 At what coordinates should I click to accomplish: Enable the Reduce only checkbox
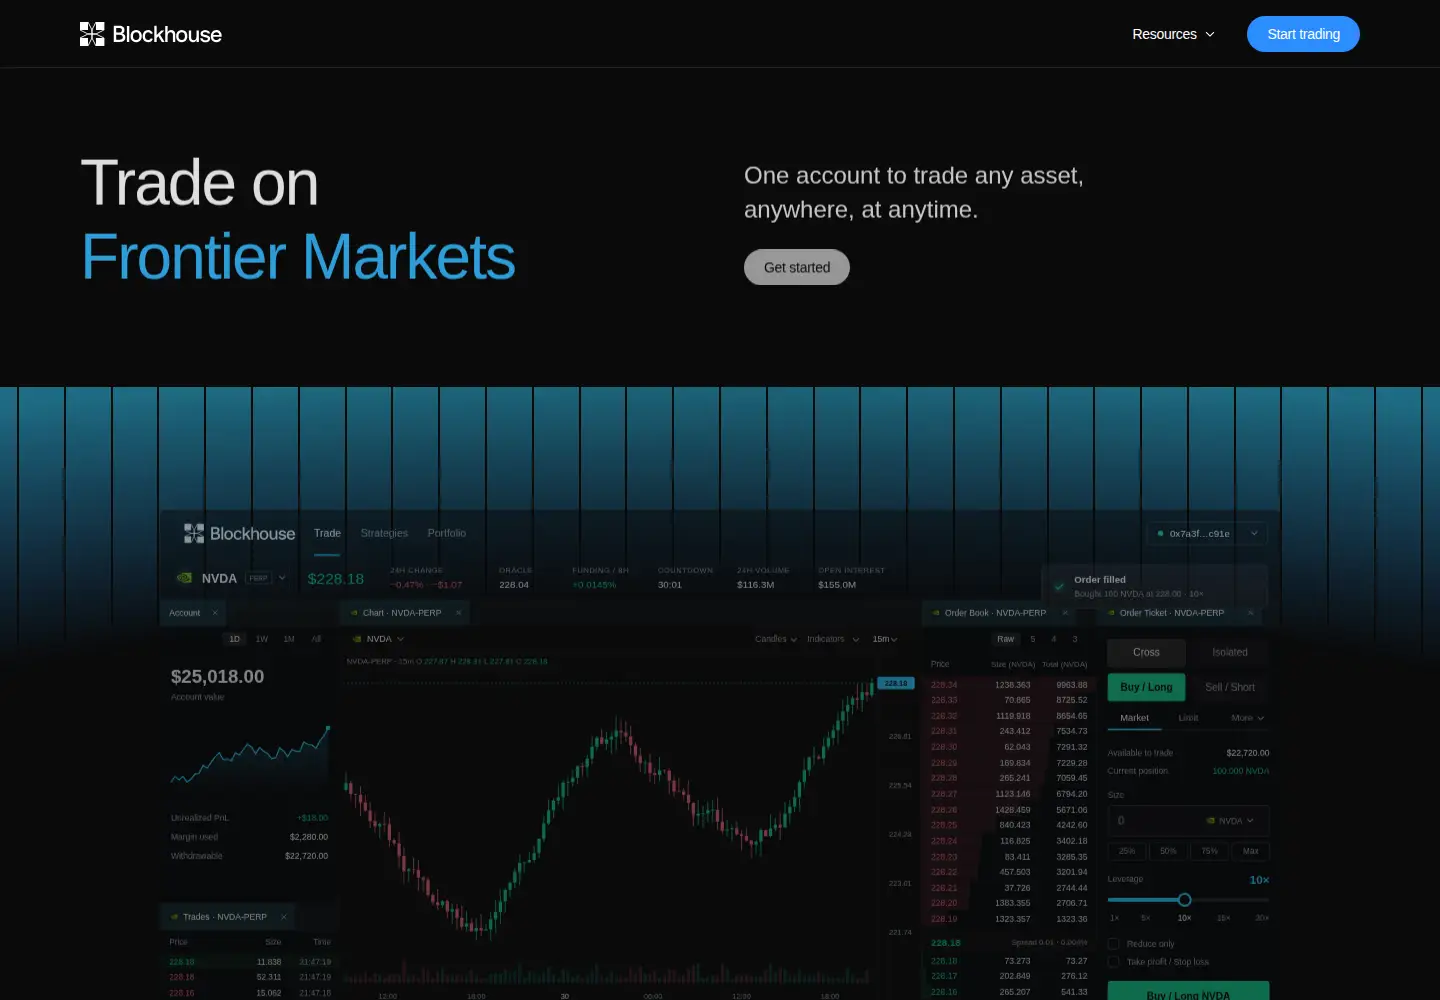click(x=1113, y=944)
